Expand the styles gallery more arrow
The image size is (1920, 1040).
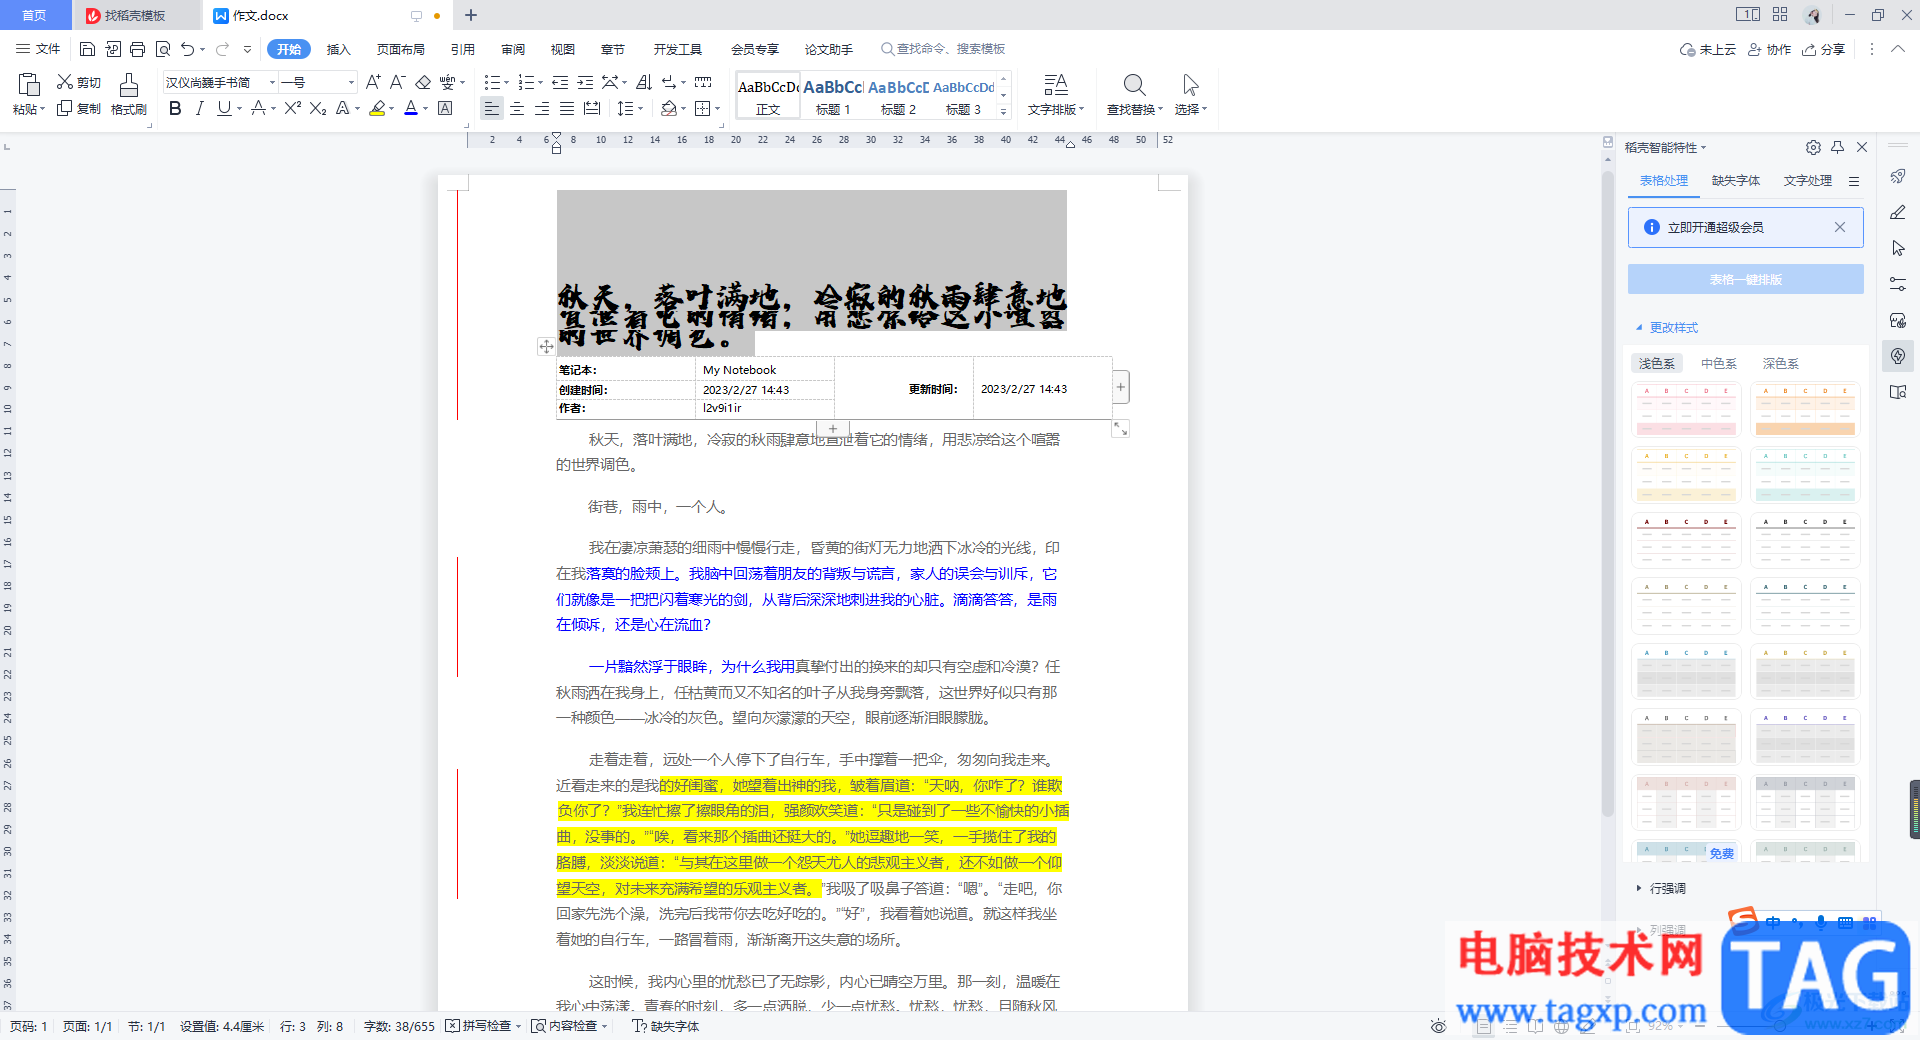coord(1004,111)
